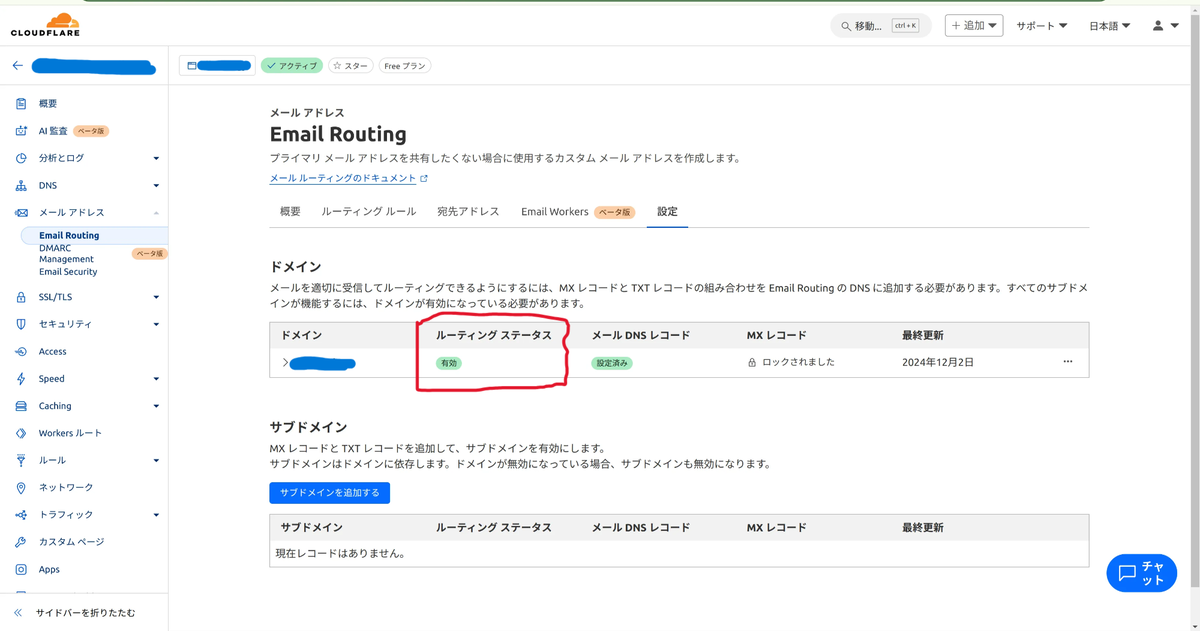Image resolution: width=1200 pixels, height=631 pixels.
Task: Click the Cloudflare logo
Action: (x=45, y=25)
